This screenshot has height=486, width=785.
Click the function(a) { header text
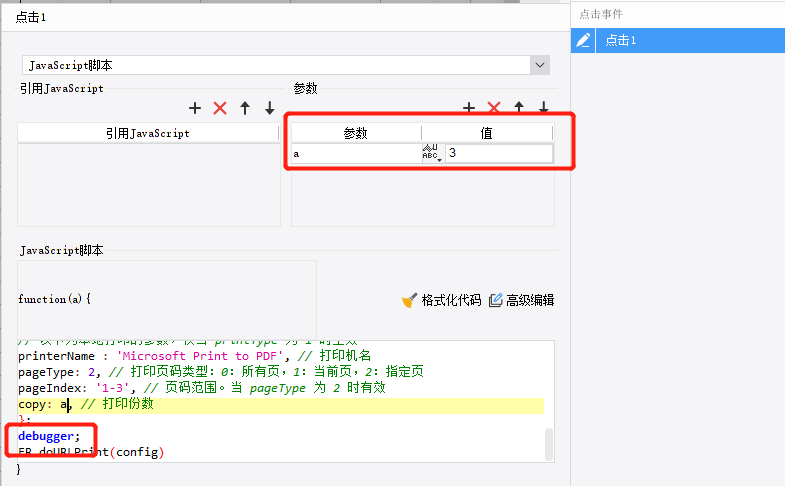pyautogui.click(x=54, y=299)
